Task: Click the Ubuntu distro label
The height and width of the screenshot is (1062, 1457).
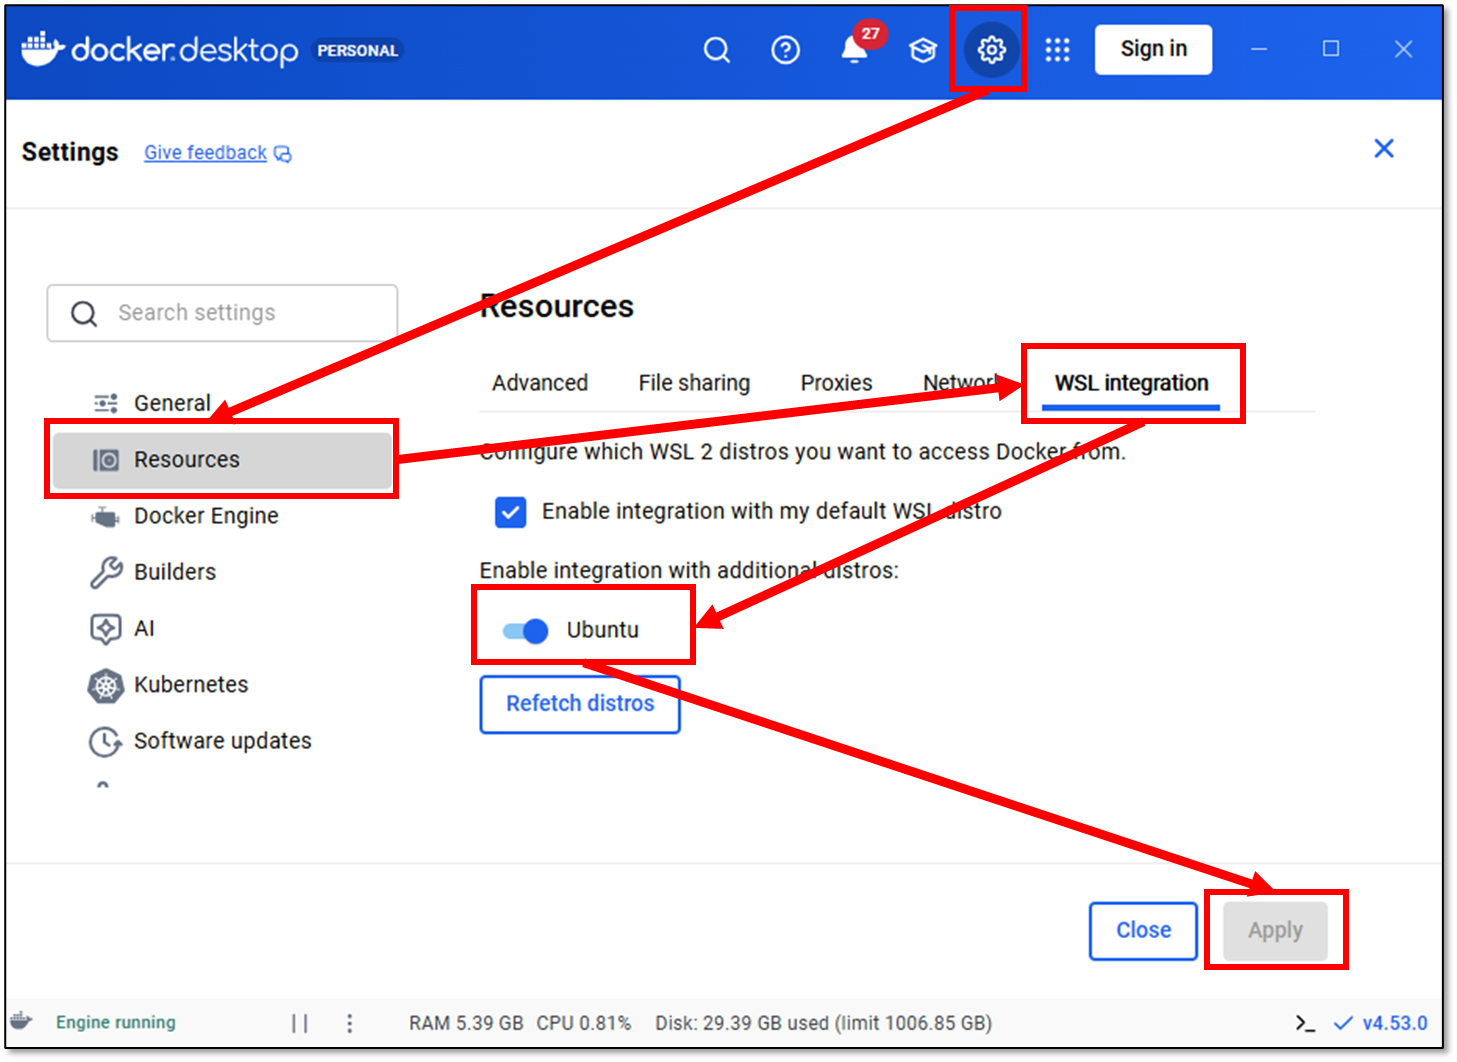Action: click(x=602, y=630)
